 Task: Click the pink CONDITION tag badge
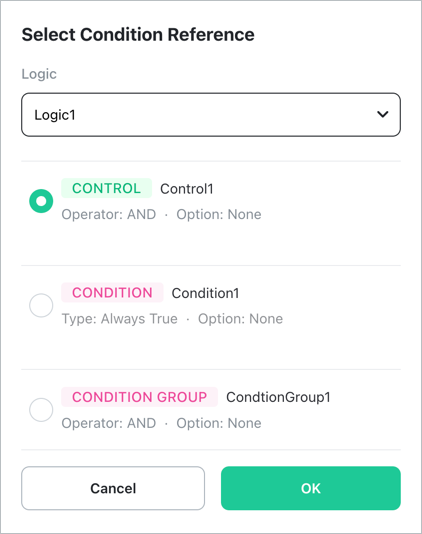[112, 293]
